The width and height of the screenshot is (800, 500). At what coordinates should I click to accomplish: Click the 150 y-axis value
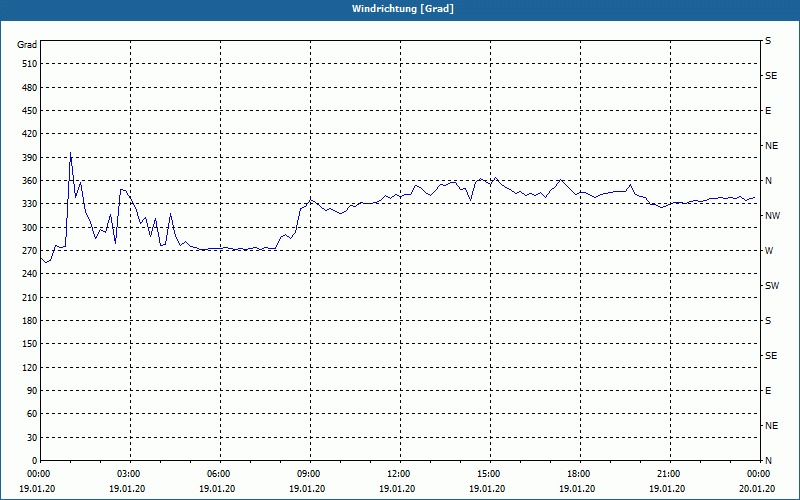[30, 343]
